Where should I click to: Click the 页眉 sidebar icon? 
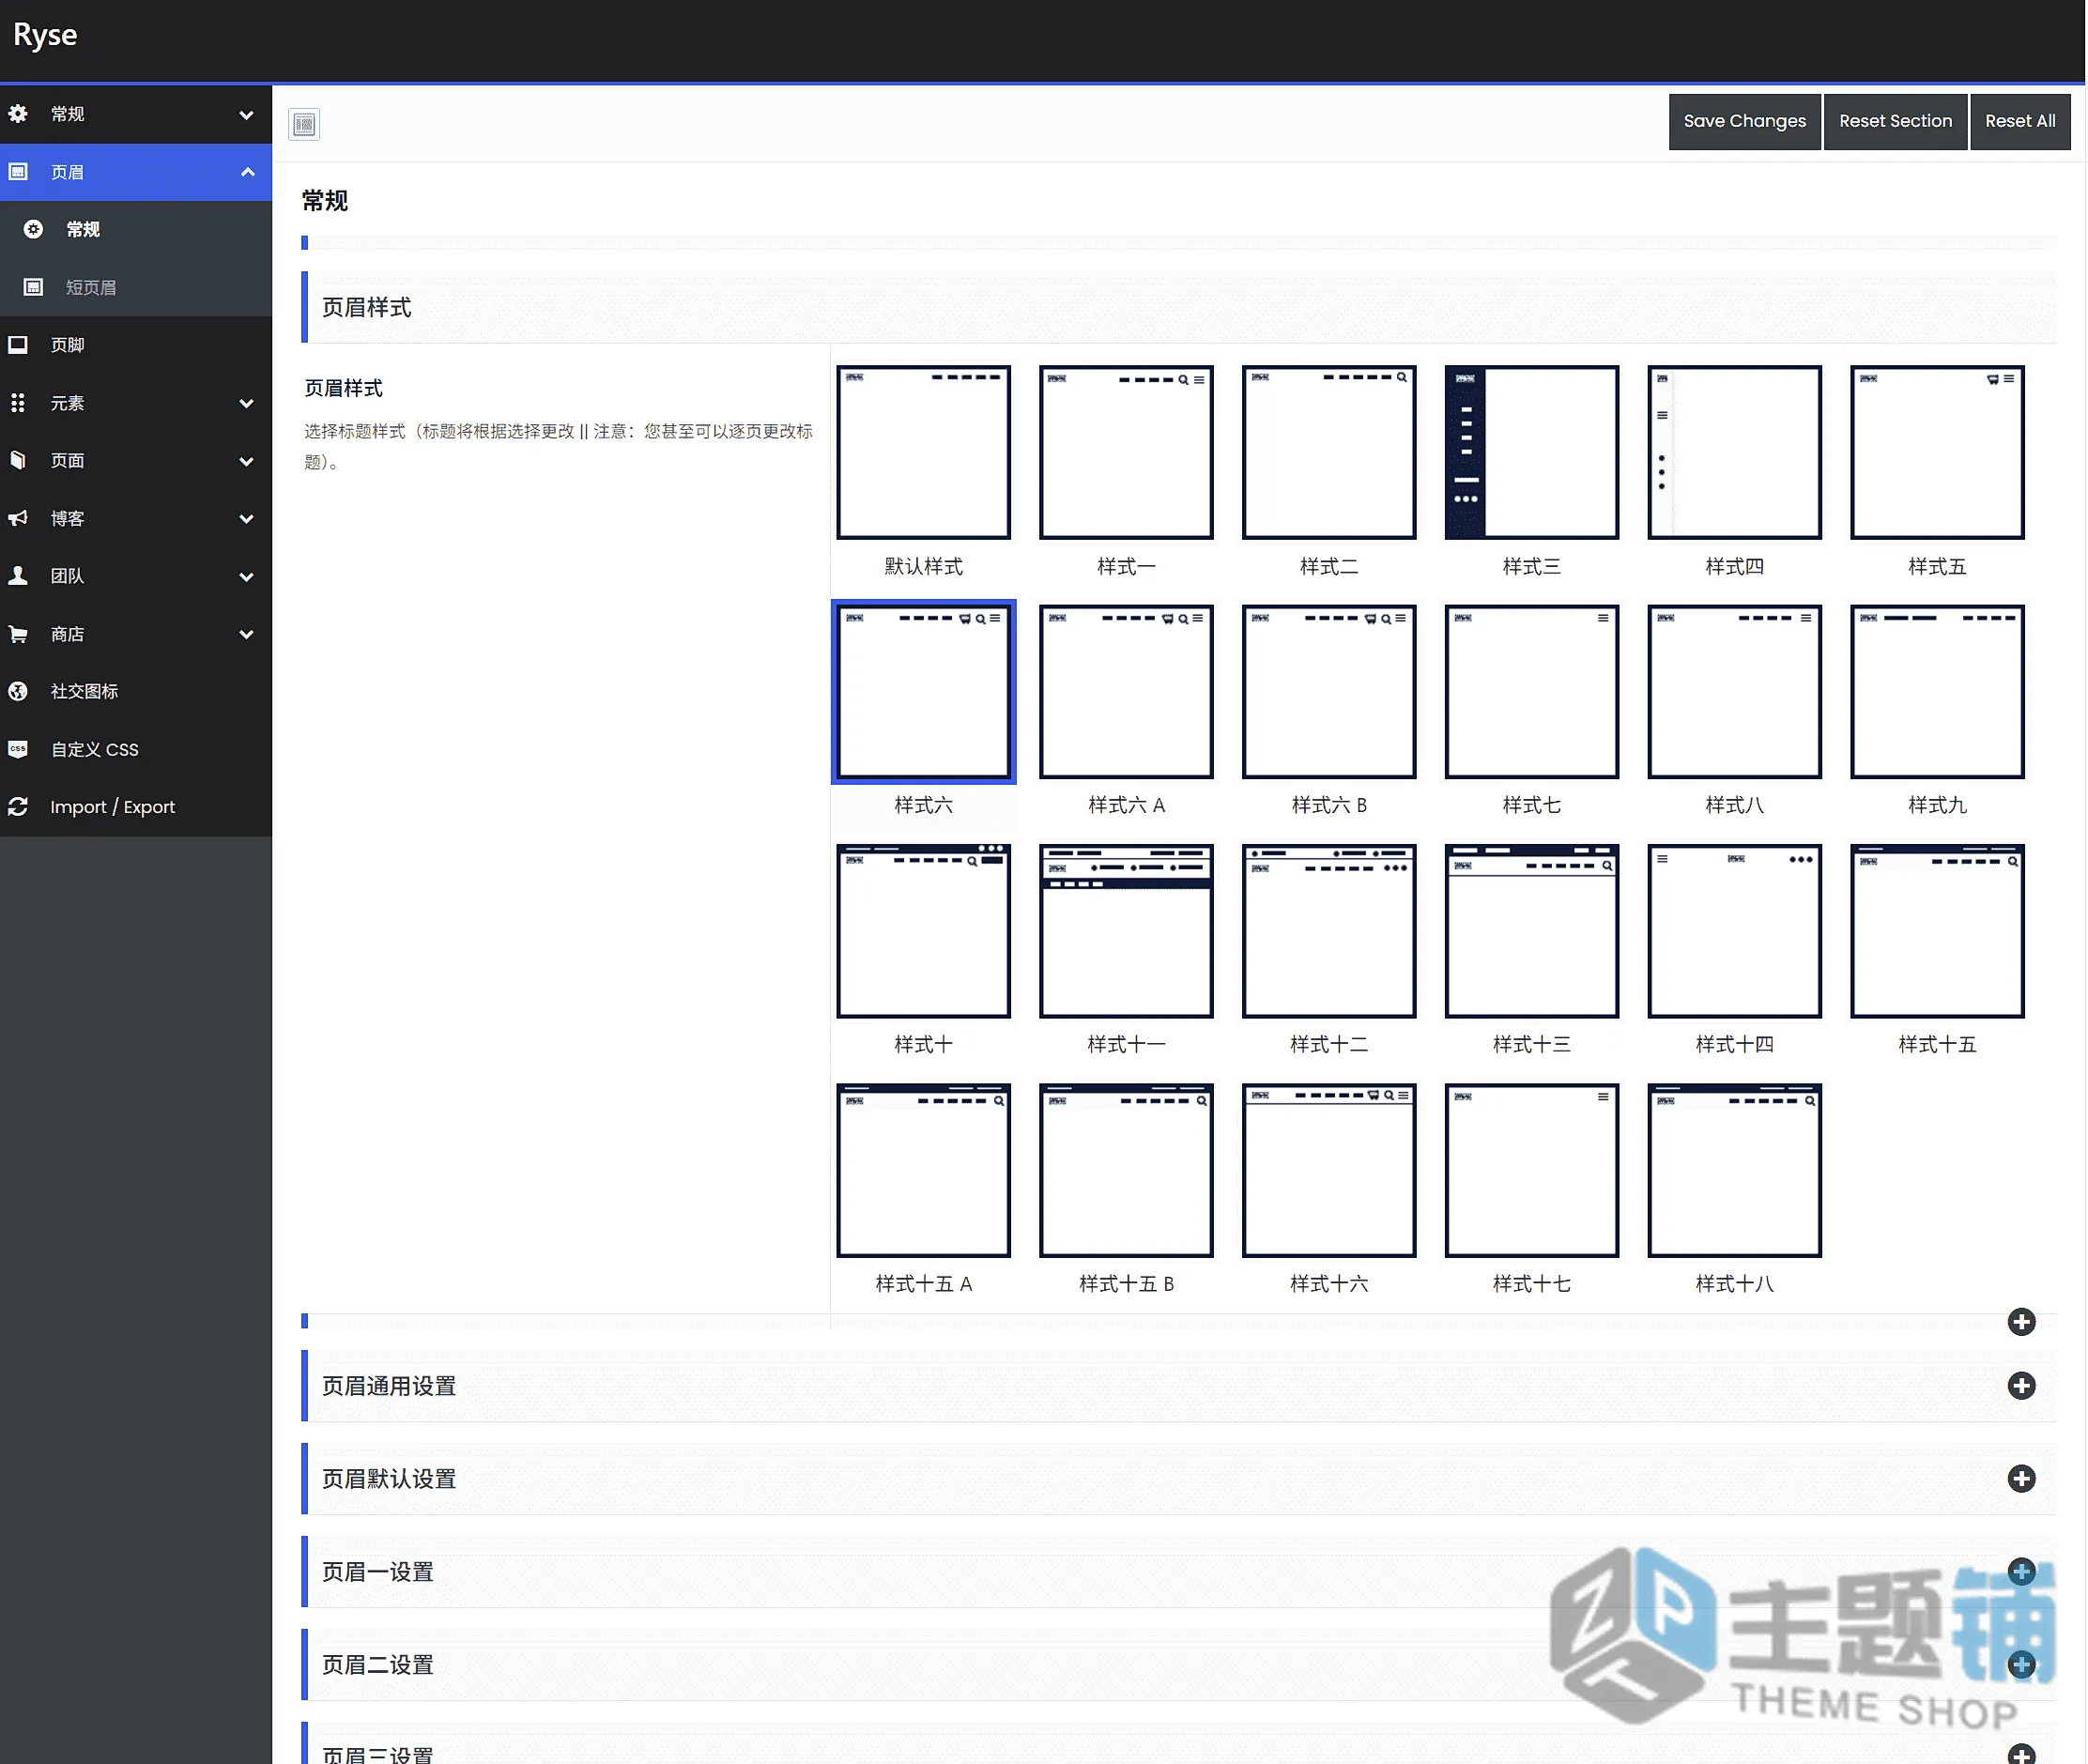point(18,172)
